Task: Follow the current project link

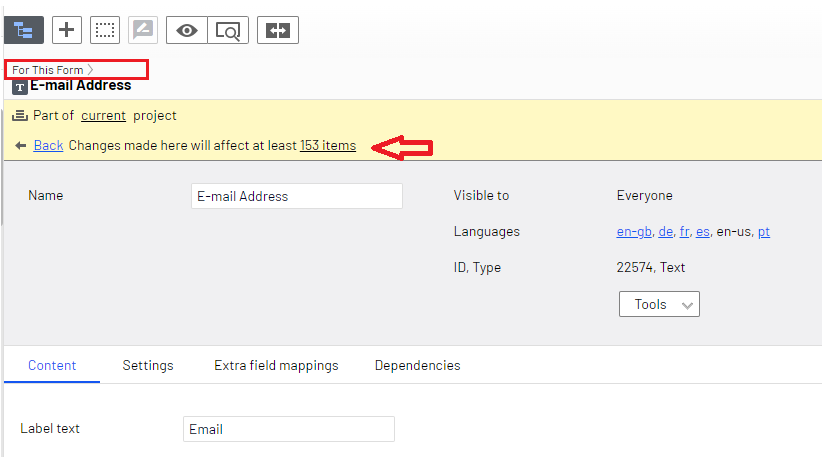Action: tap(103, 116)
